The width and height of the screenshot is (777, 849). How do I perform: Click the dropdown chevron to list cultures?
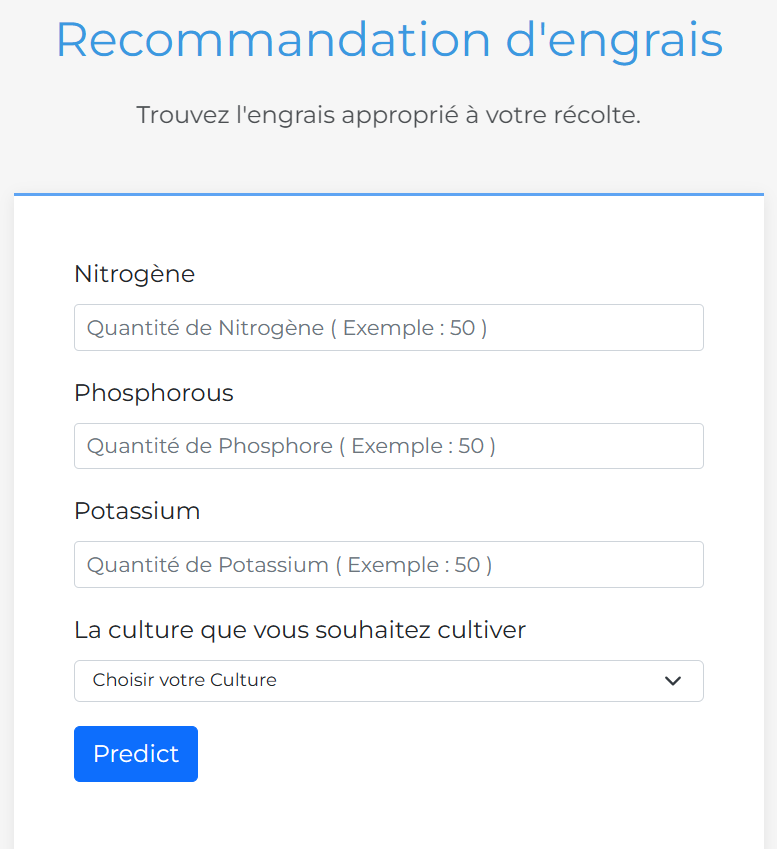[673, 681]
